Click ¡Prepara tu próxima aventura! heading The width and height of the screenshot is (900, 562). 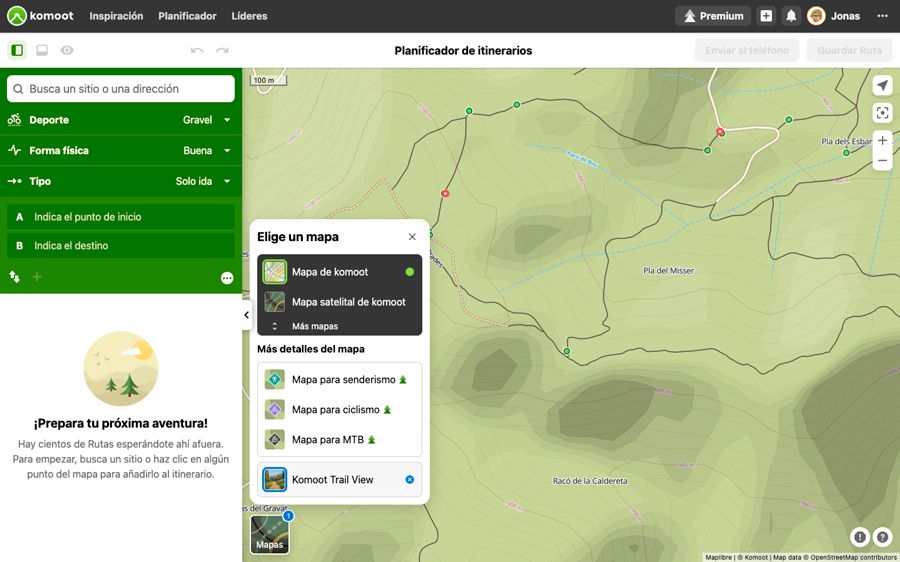121,424
